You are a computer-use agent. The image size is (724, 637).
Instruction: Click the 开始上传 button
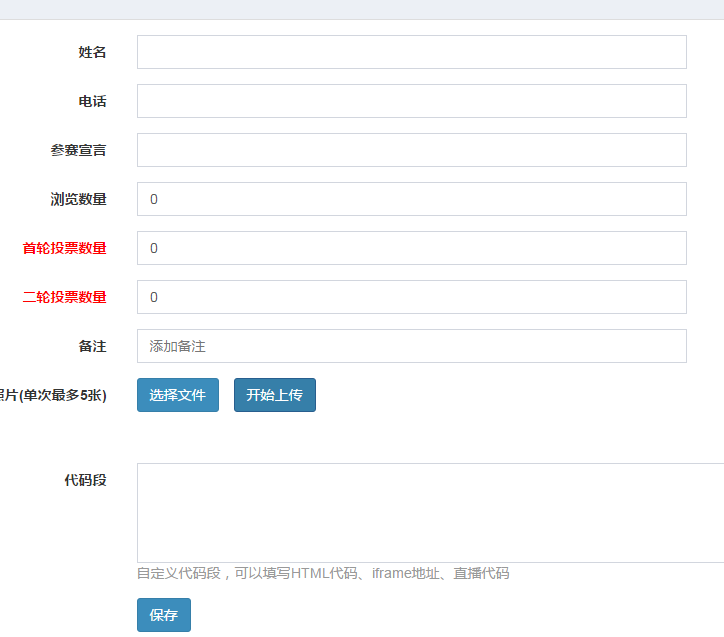275,395
